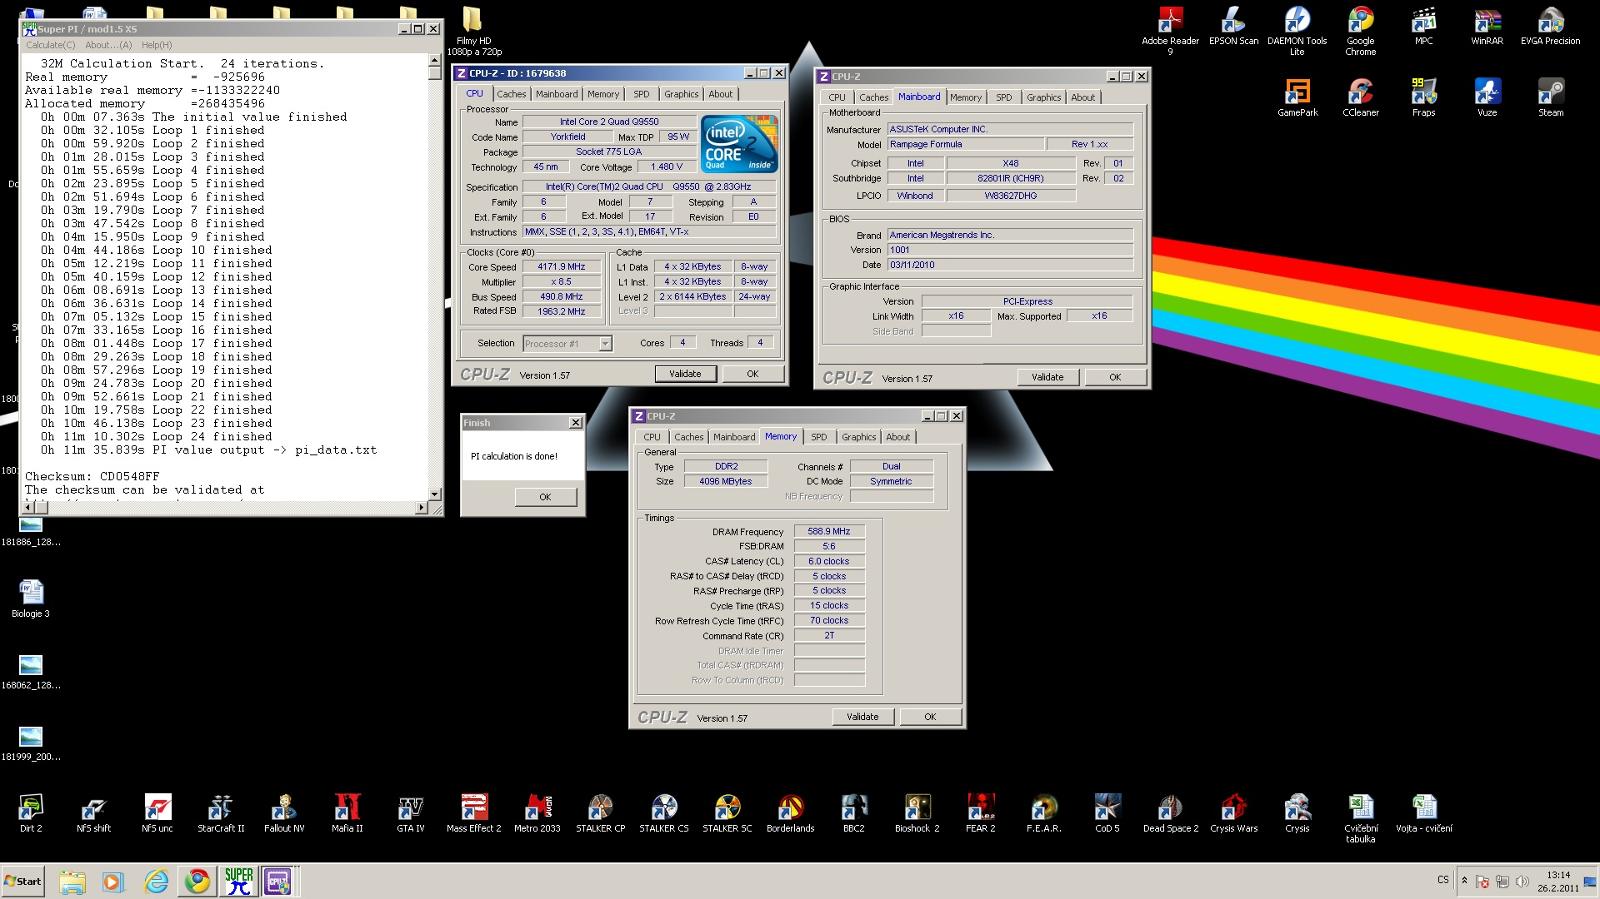Click Super PI vertical scrollbar up arrow
Viewport: 1600px width, 899px height.
(434, 60)
